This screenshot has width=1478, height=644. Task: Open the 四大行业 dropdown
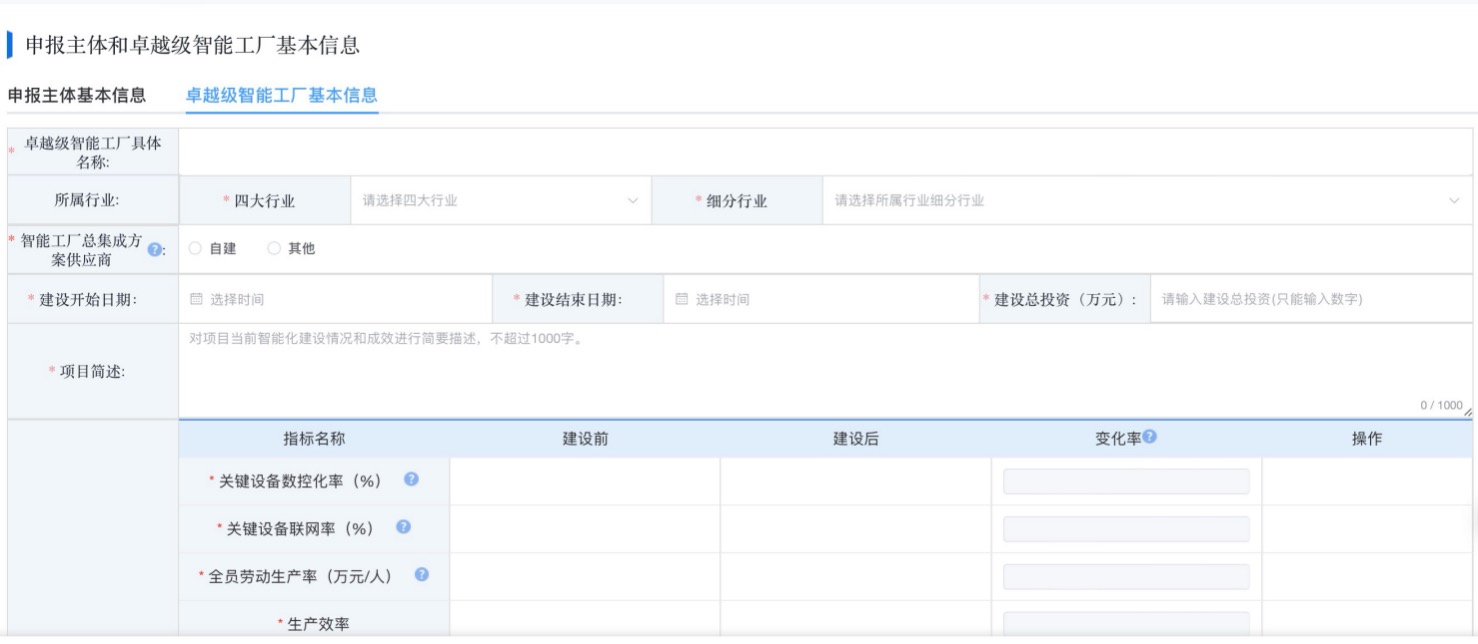[x=500, y=201]
